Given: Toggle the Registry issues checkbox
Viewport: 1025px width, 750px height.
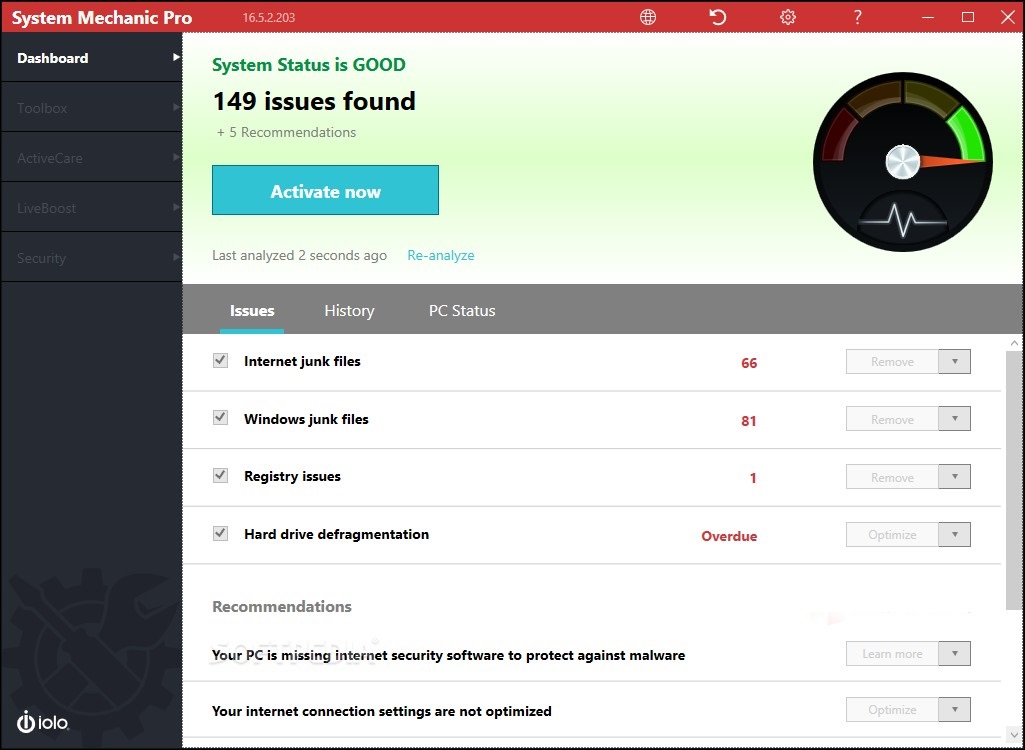Looking at the screenshot, I should point(220,475).
